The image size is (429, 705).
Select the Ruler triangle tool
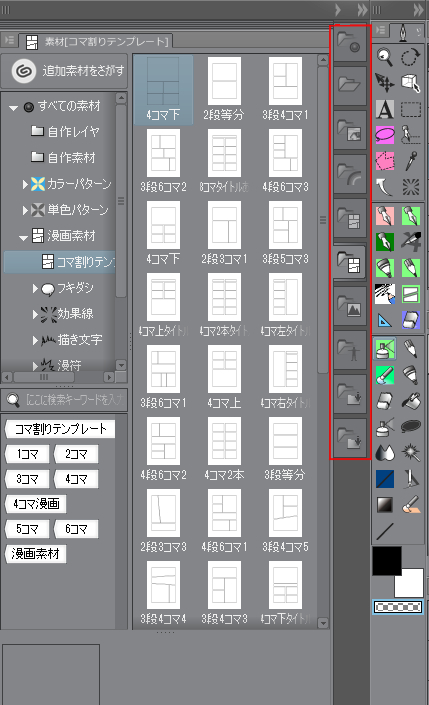[x=384, y=320]
